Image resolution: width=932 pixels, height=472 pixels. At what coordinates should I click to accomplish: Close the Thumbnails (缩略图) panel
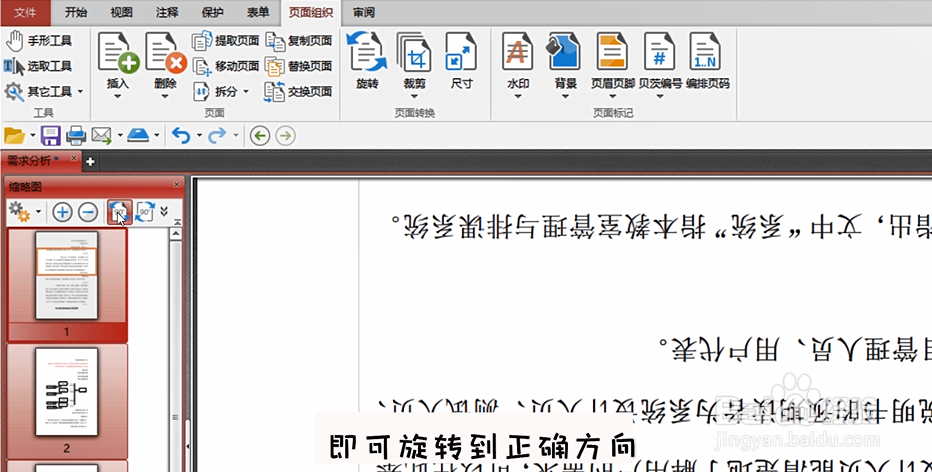[x=177, y=185]
